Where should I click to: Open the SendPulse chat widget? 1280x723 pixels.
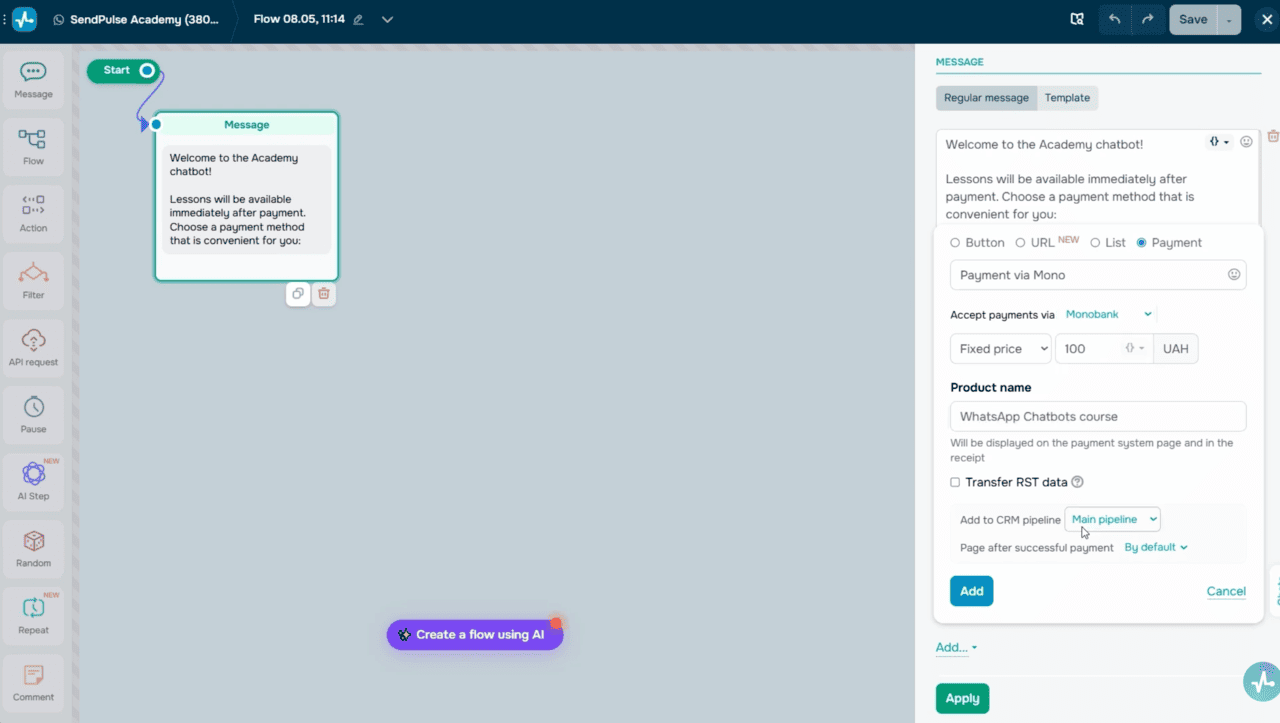[x=1261, y=681]
